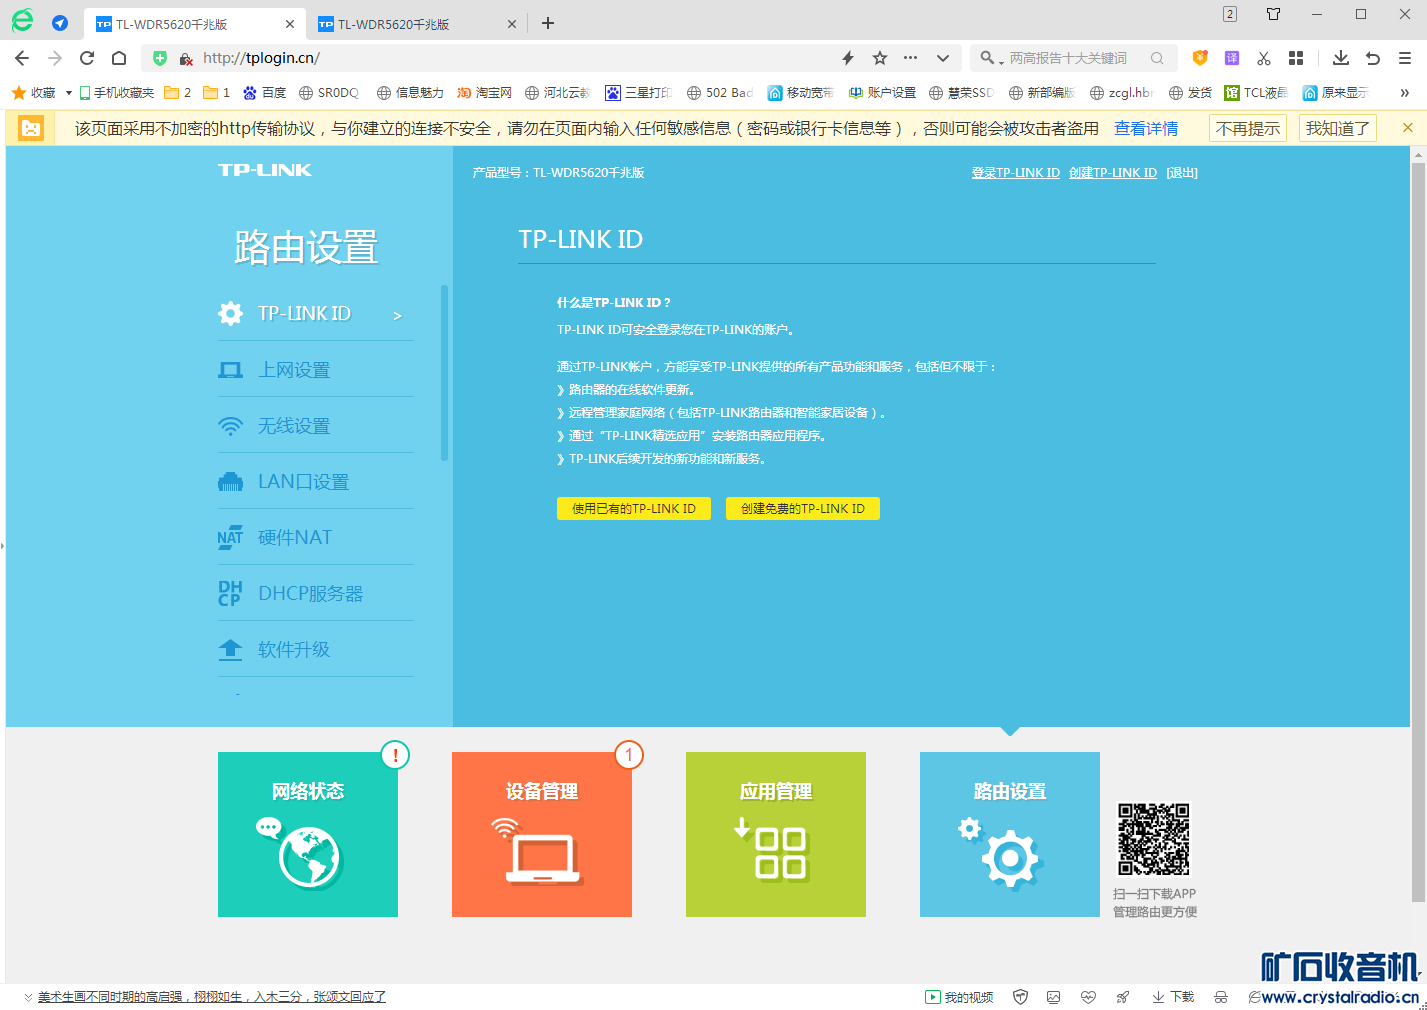The image size is (1427, 1010).
Task: Click the 创建TP-LINK ID link
Action: click(1112, 173)
